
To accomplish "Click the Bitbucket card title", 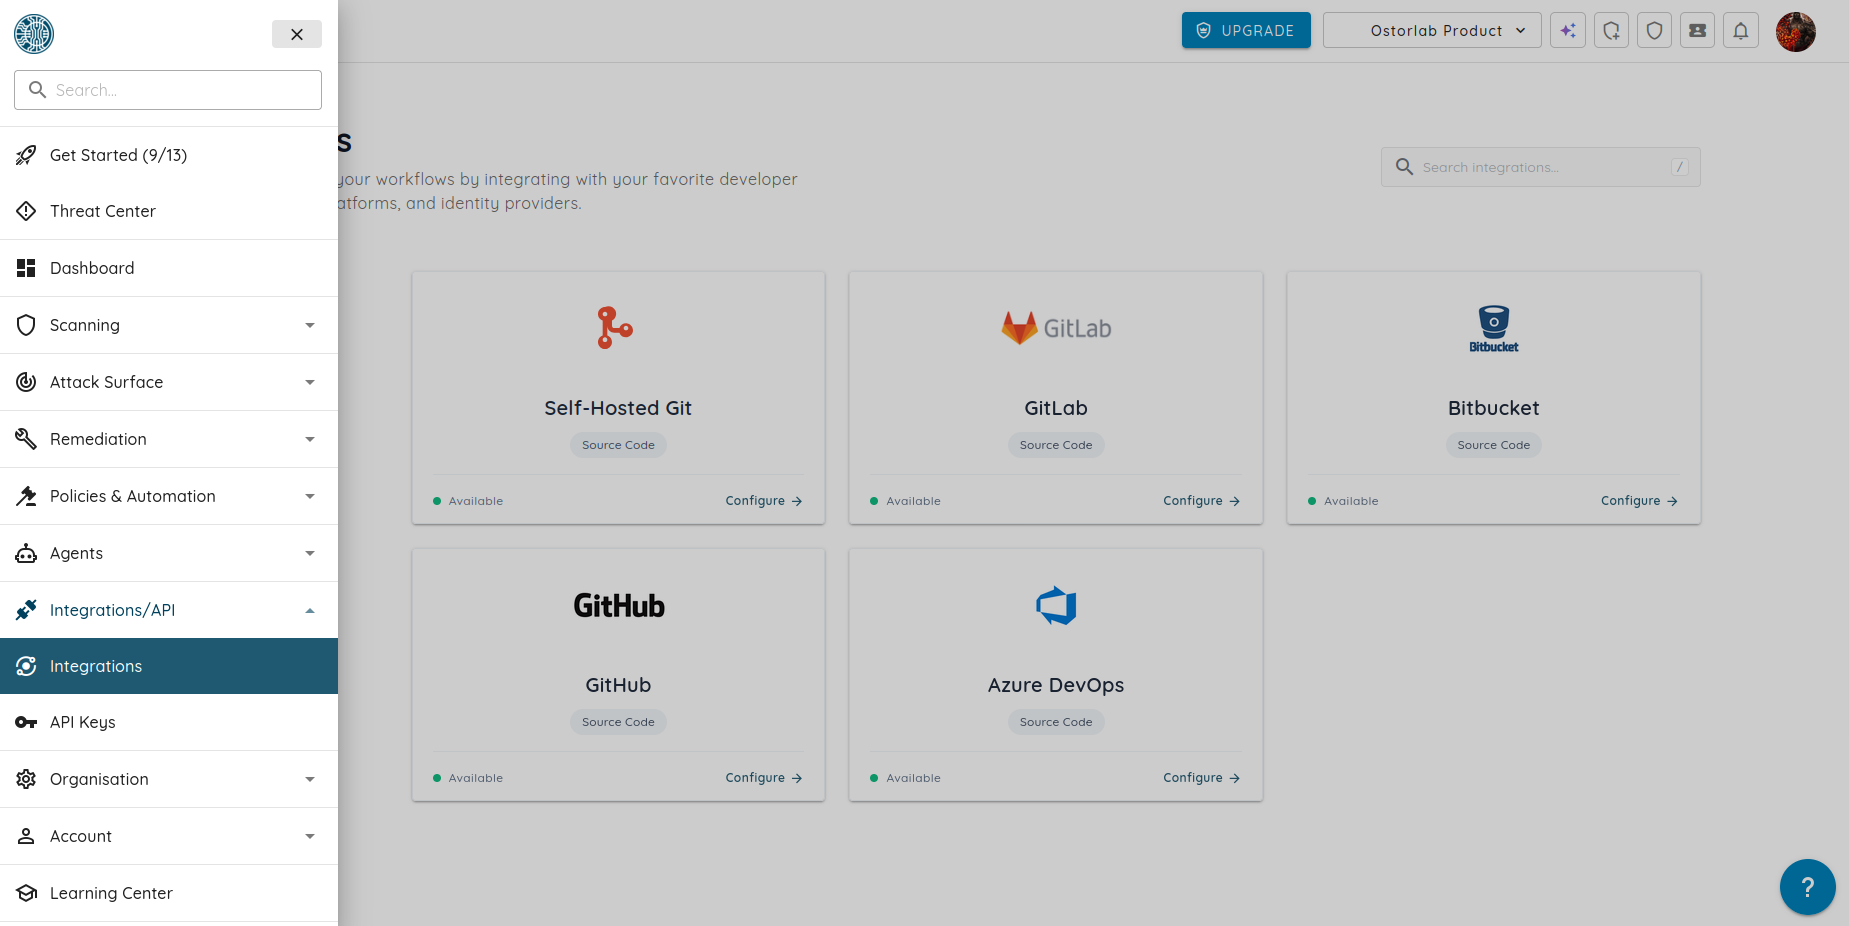I will pyautogui.click(x=1494, y=408).
